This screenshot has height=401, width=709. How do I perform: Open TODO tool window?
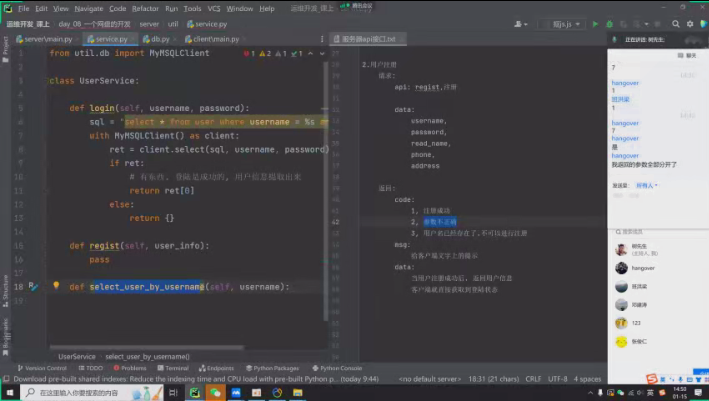pyautogui.click(x=90, y=368)
